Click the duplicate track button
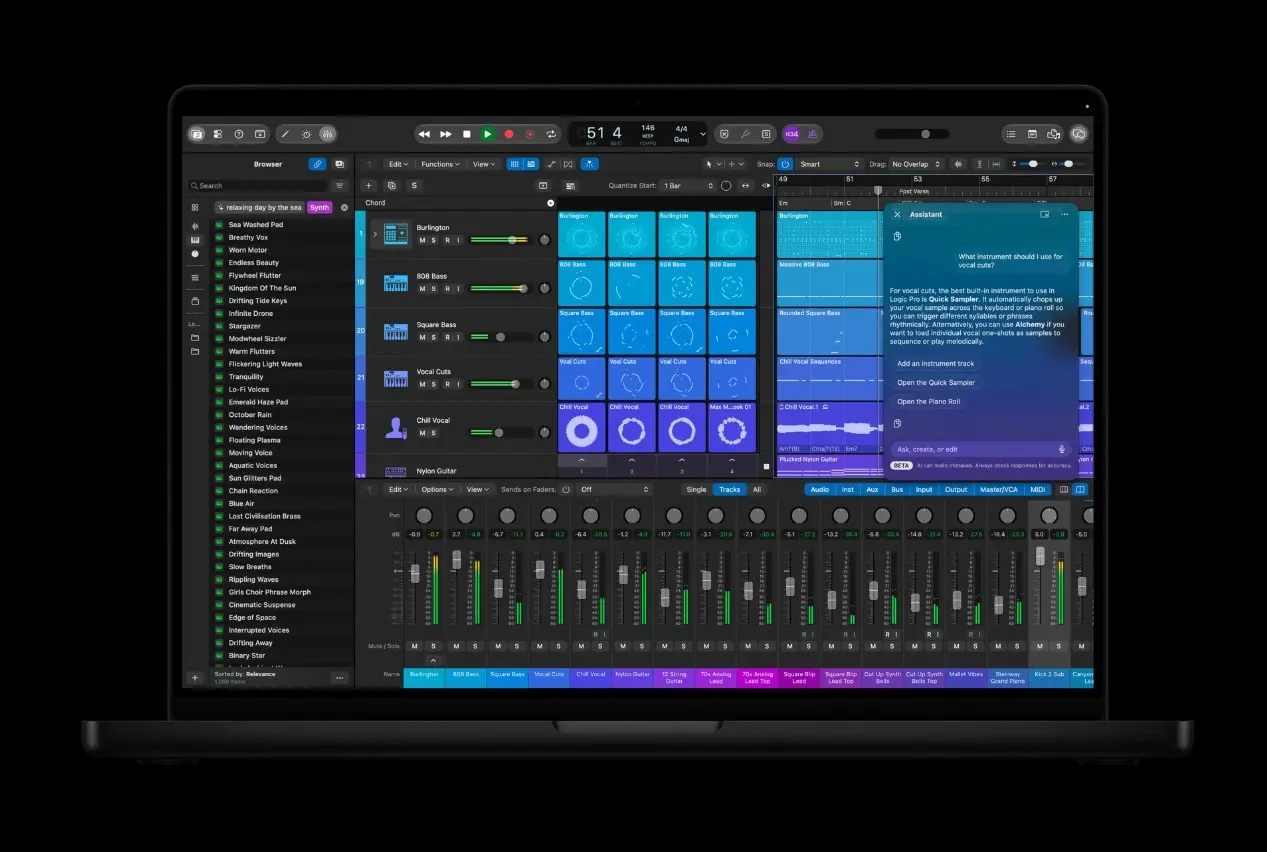Screen dimensions: 1267x852 click(391, 186)
